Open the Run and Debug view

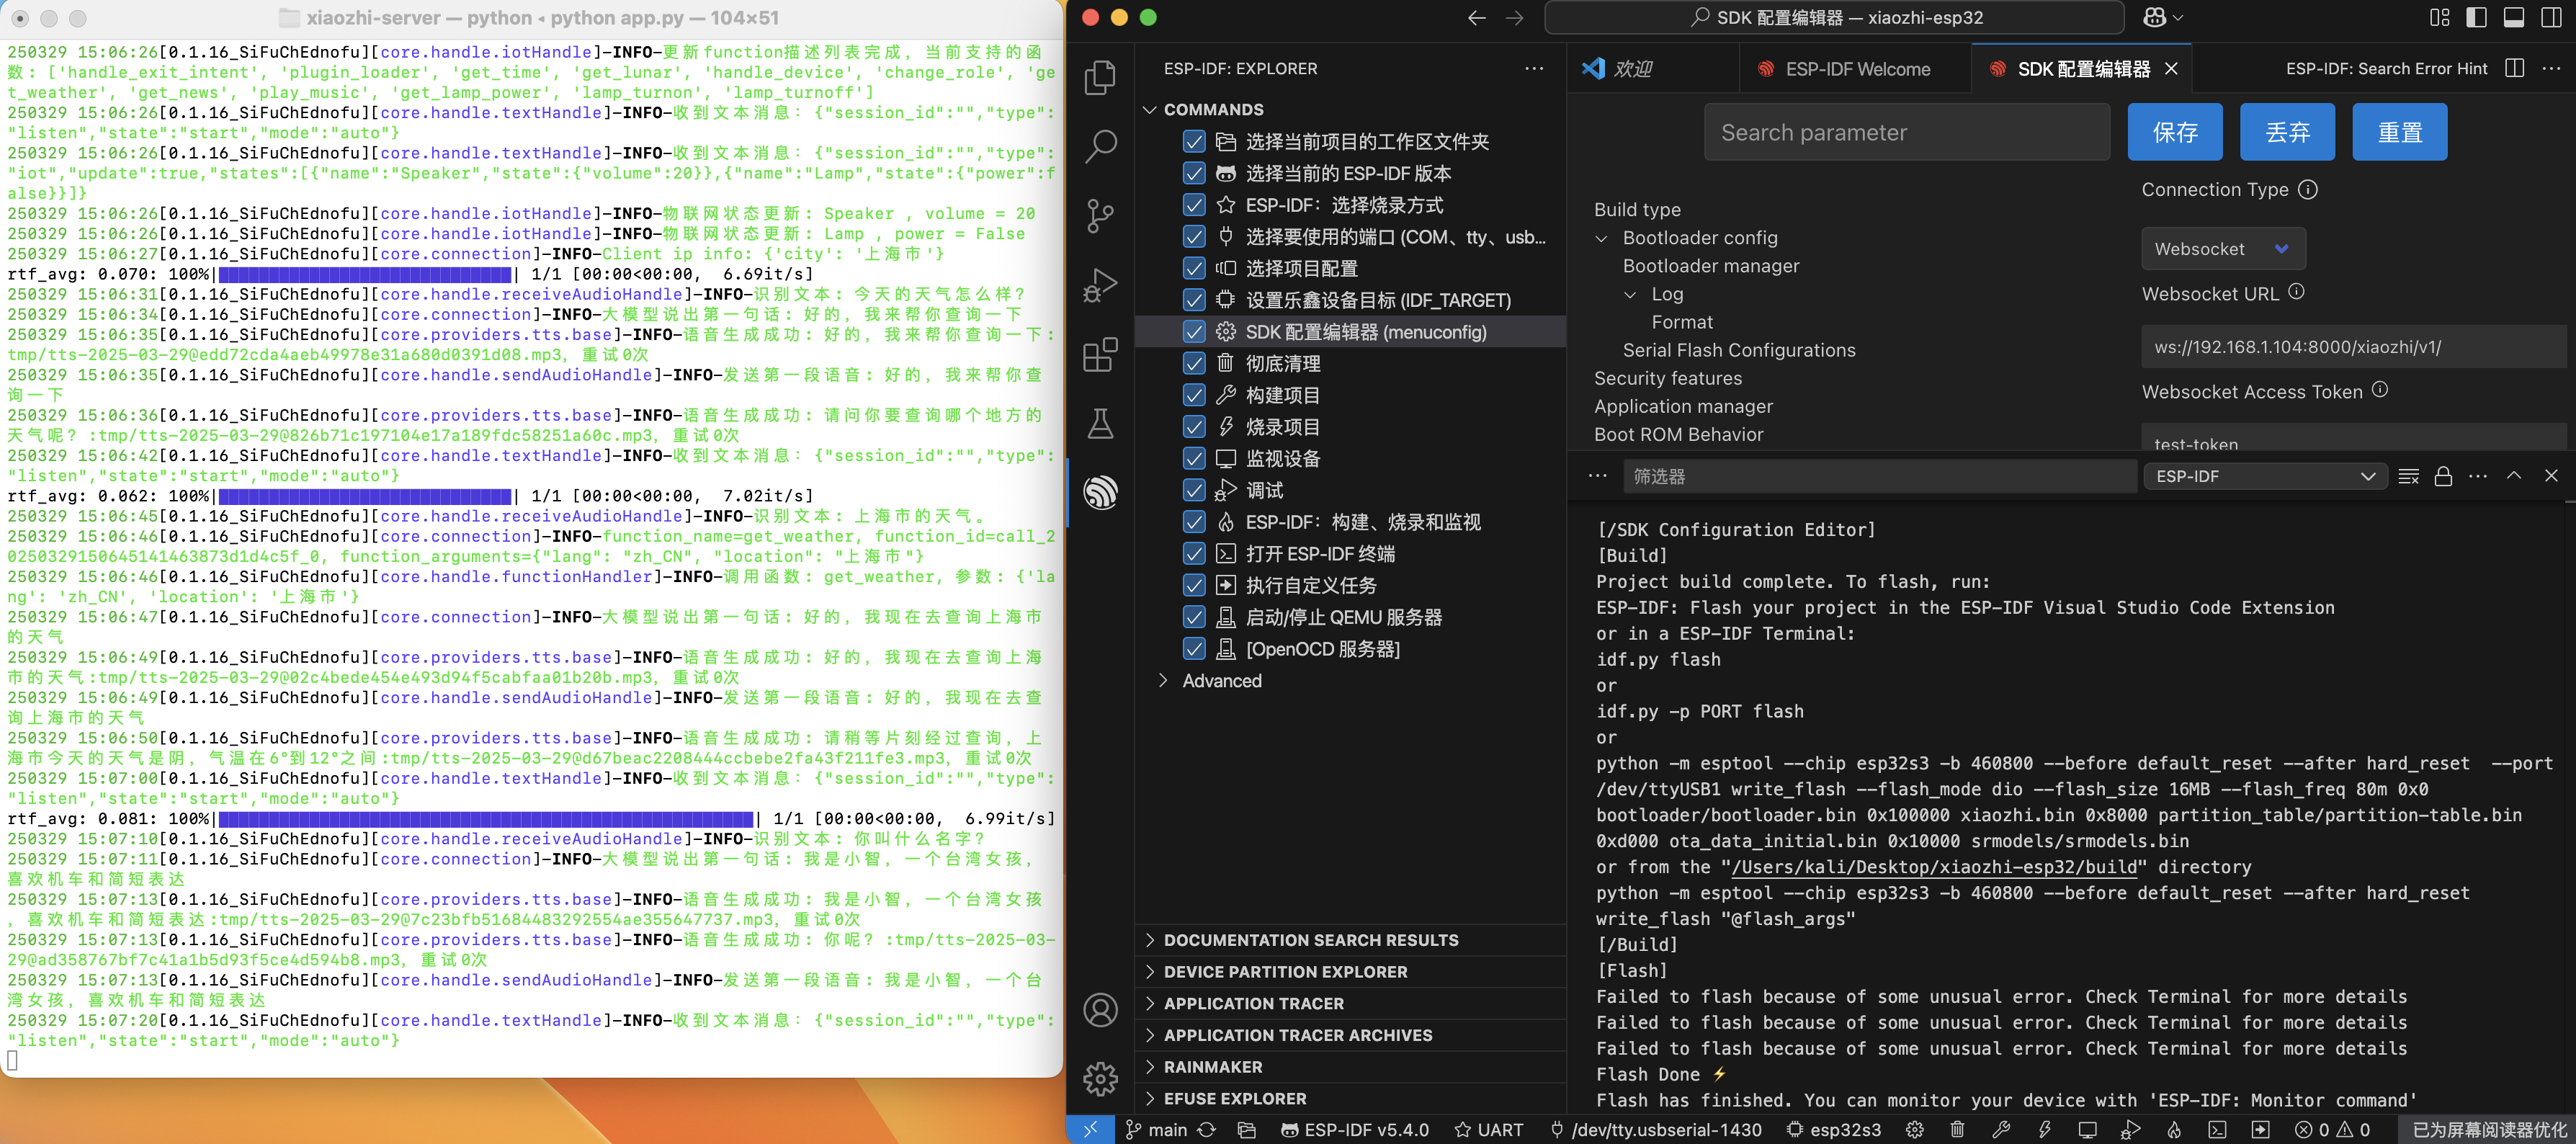1100,285
